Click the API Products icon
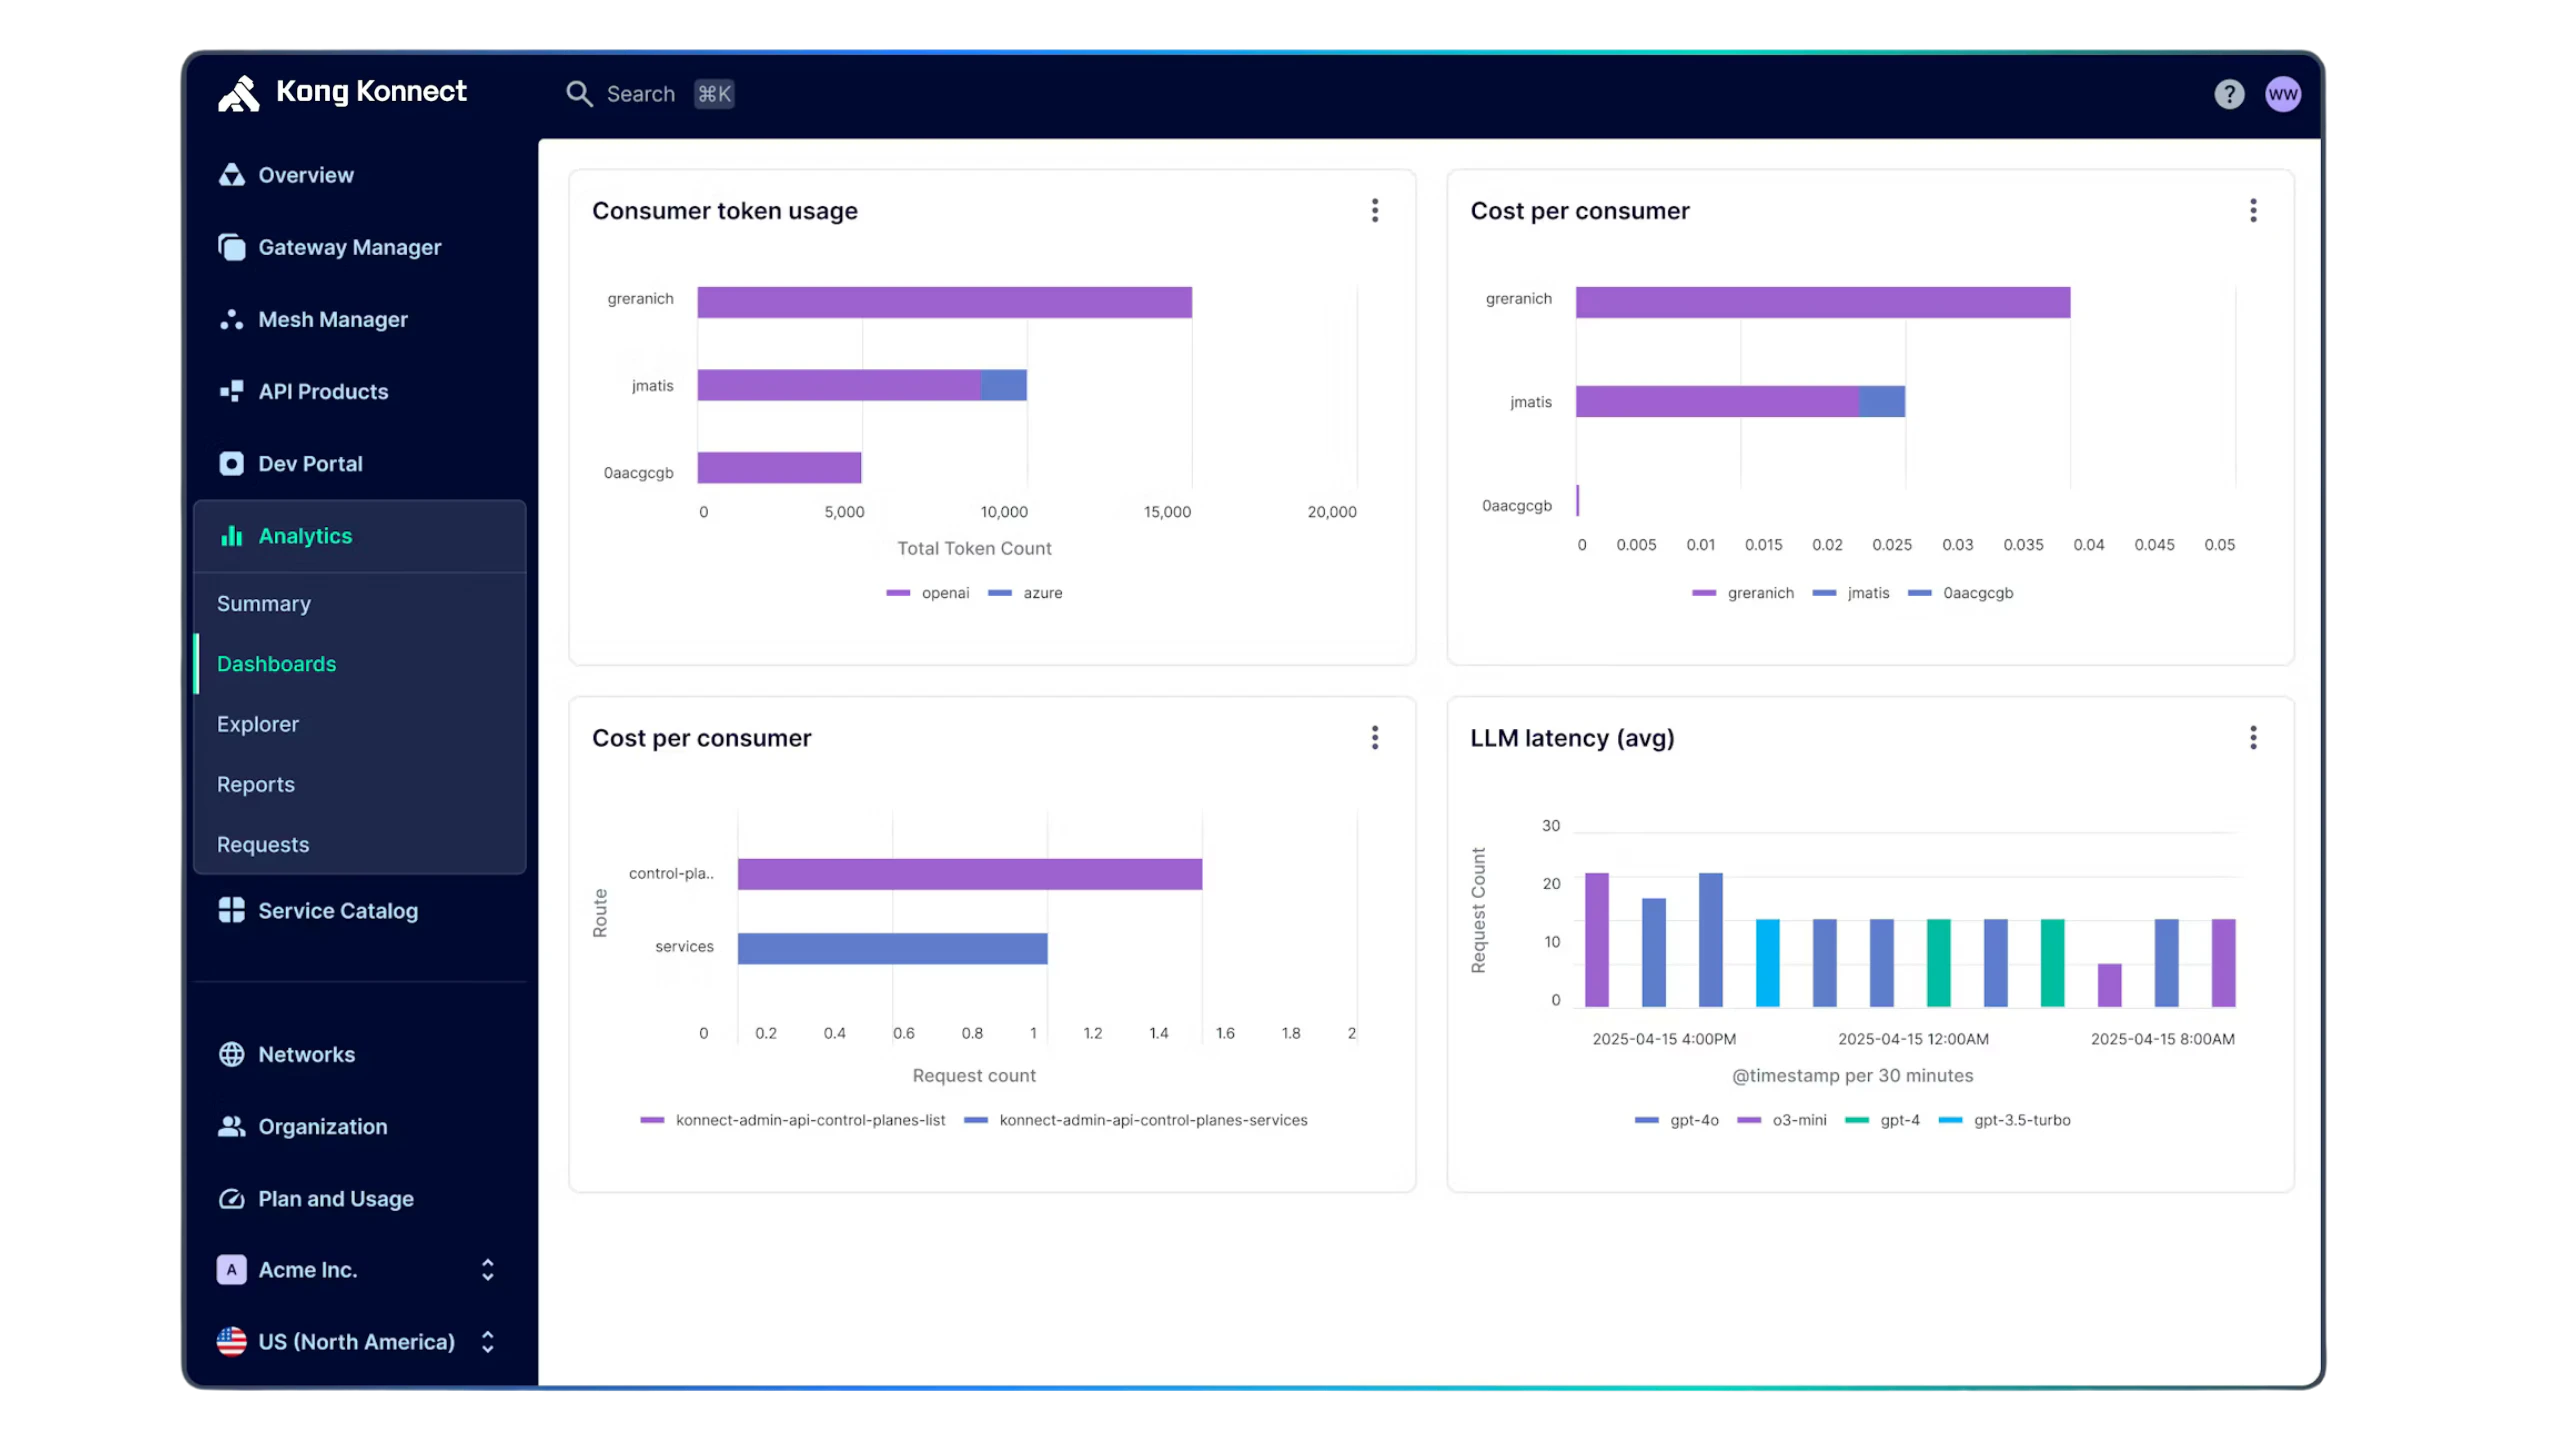Image resolution: width=2560 pixels, height=1440 pixels. point(232,391)
